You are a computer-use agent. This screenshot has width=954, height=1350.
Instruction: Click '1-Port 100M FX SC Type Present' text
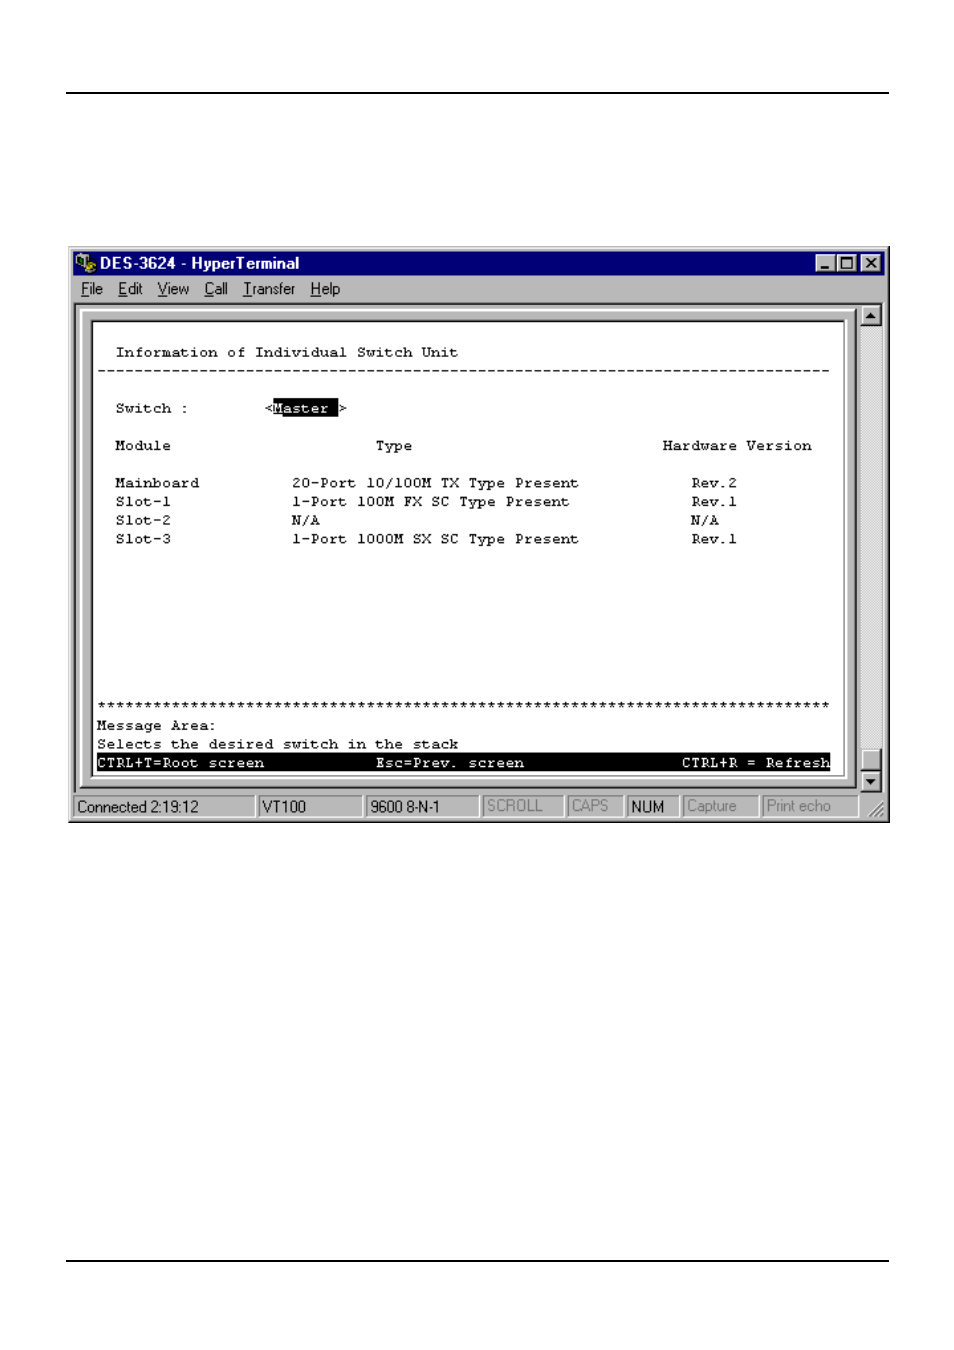(x=430, y=502)
